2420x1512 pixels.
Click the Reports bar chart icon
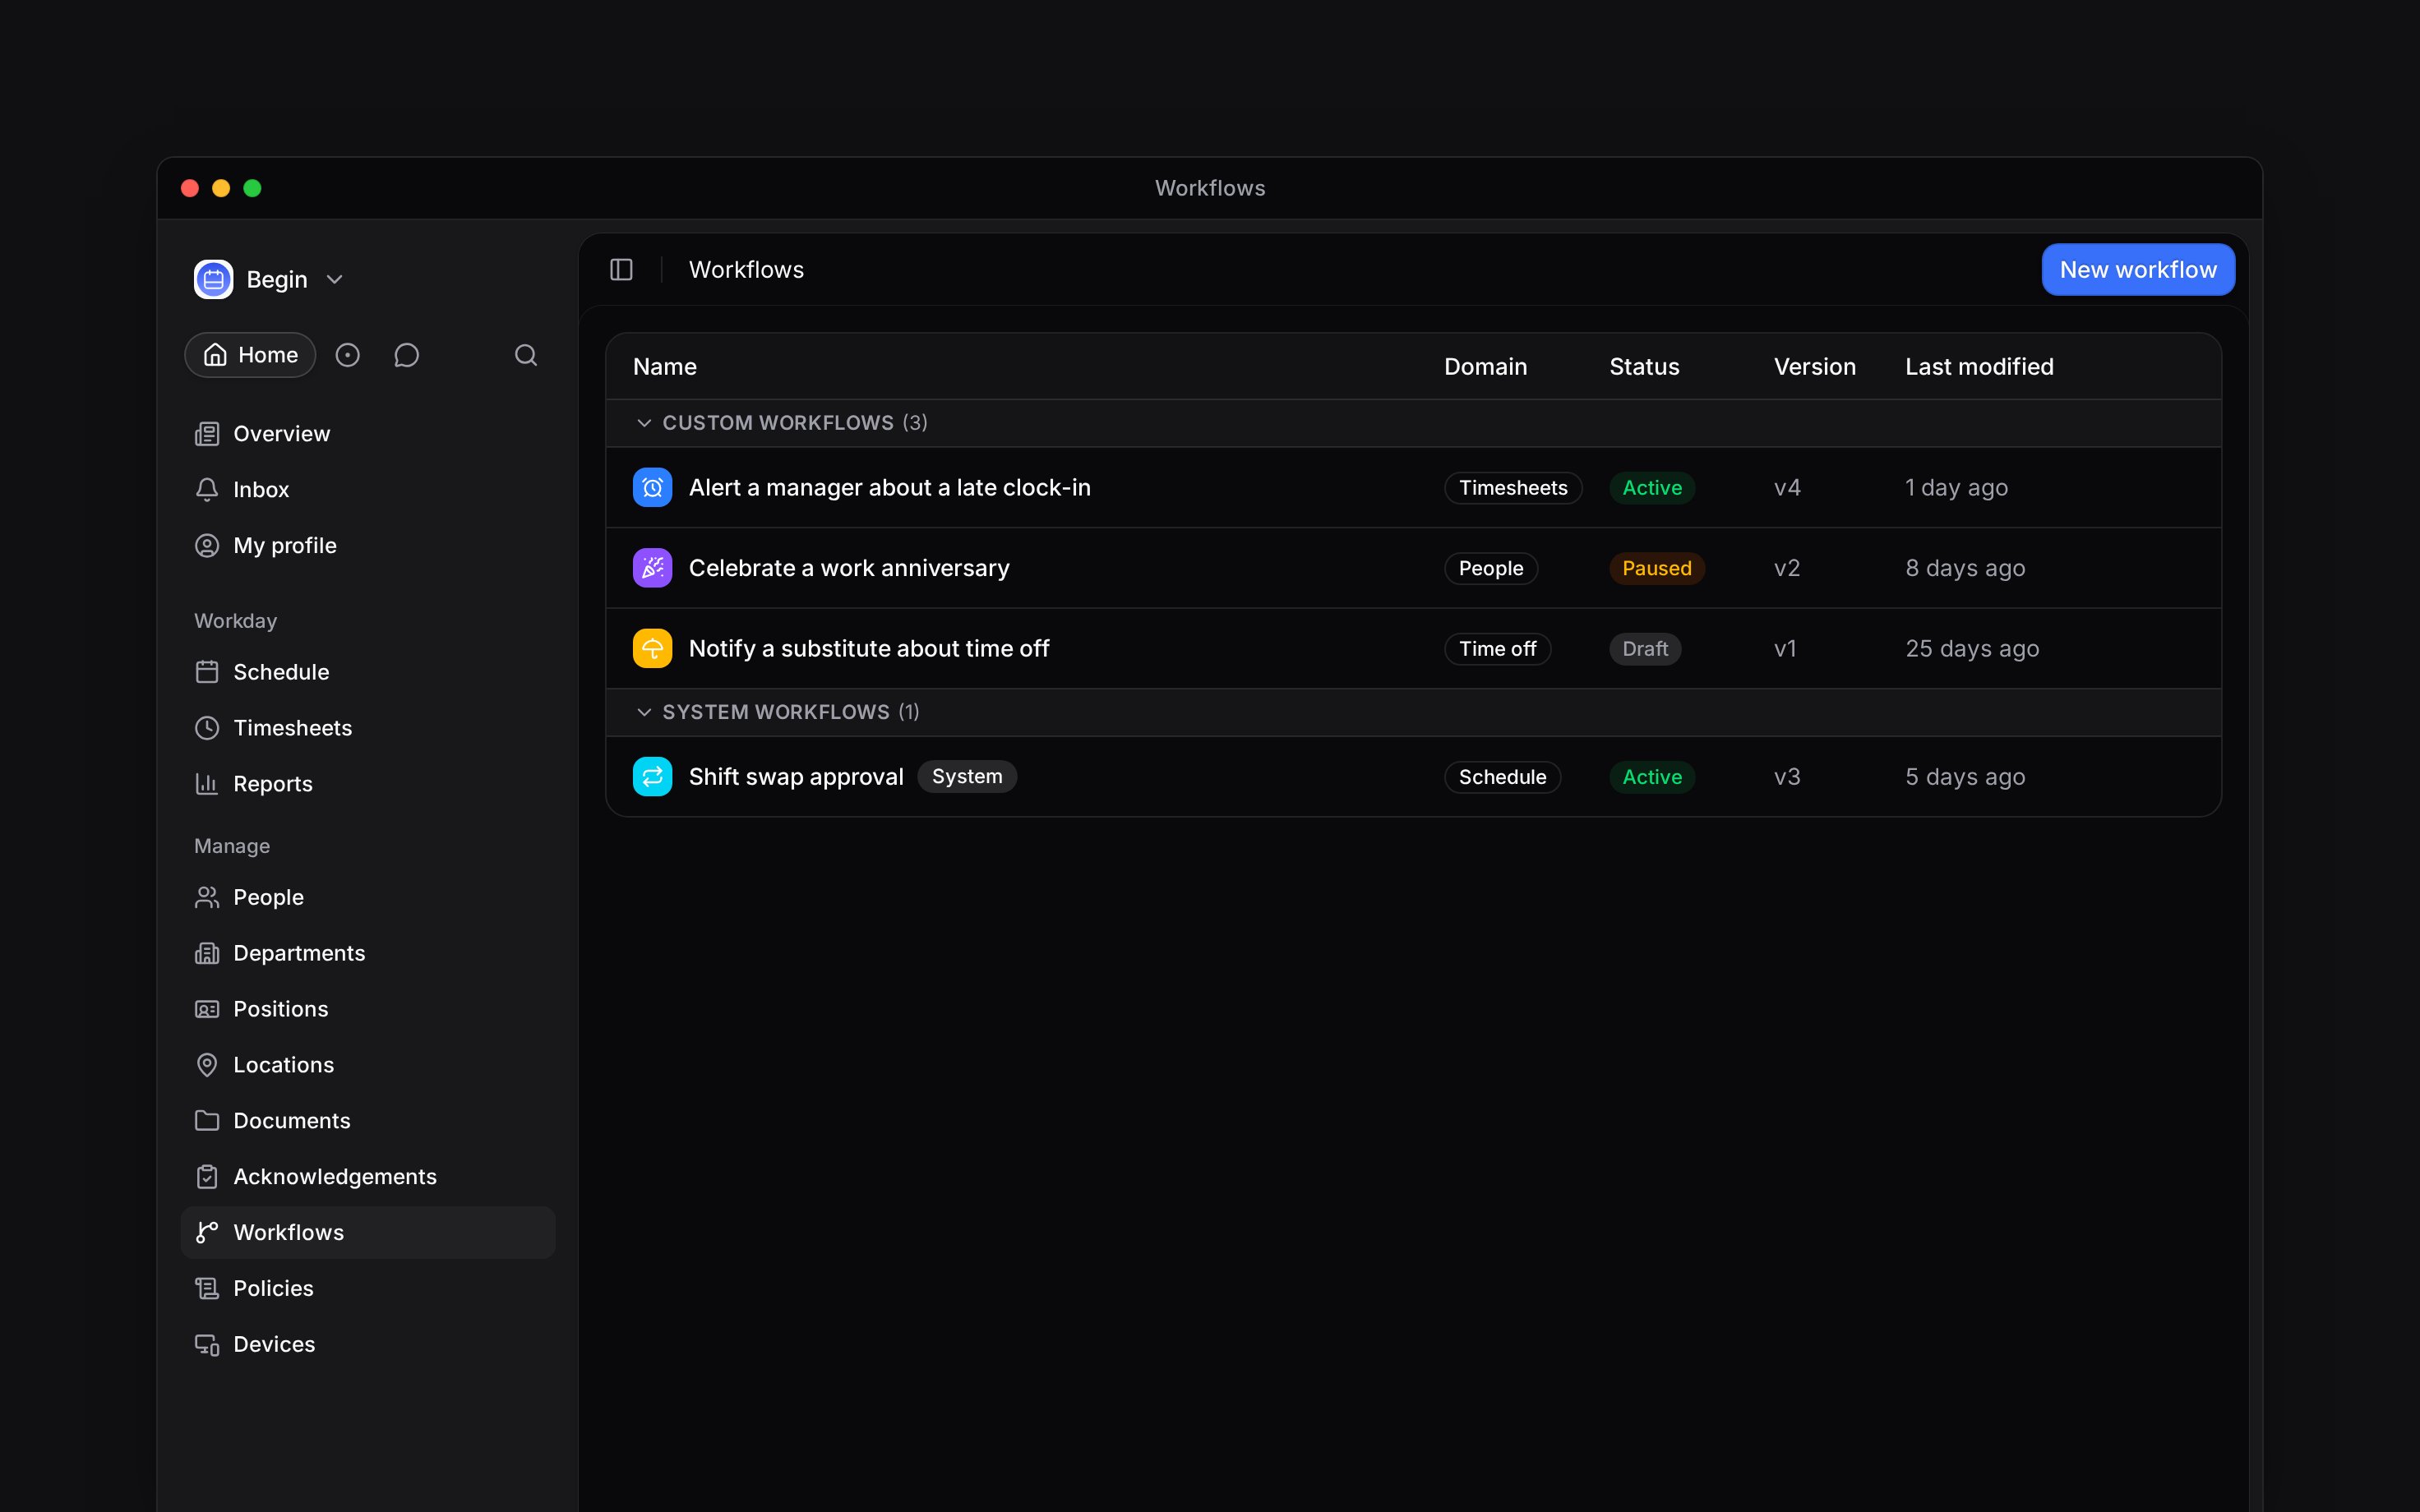(207, 784)
